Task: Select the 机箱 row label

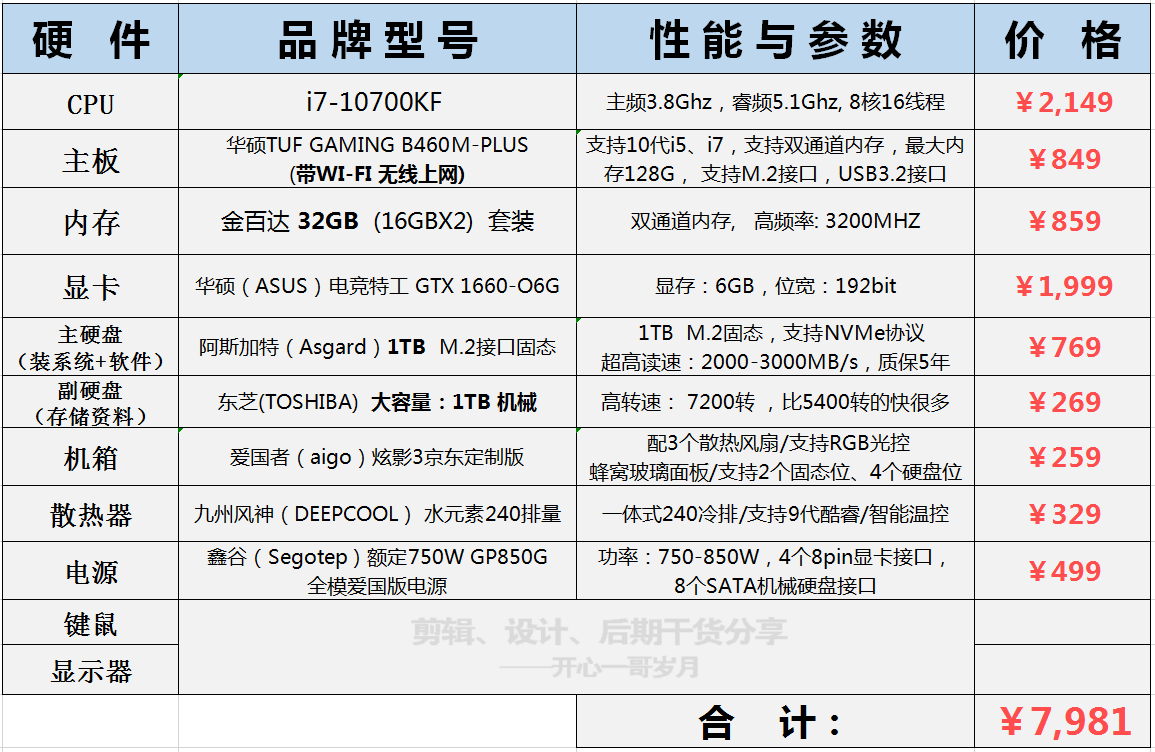Action: tap(90, 457)
